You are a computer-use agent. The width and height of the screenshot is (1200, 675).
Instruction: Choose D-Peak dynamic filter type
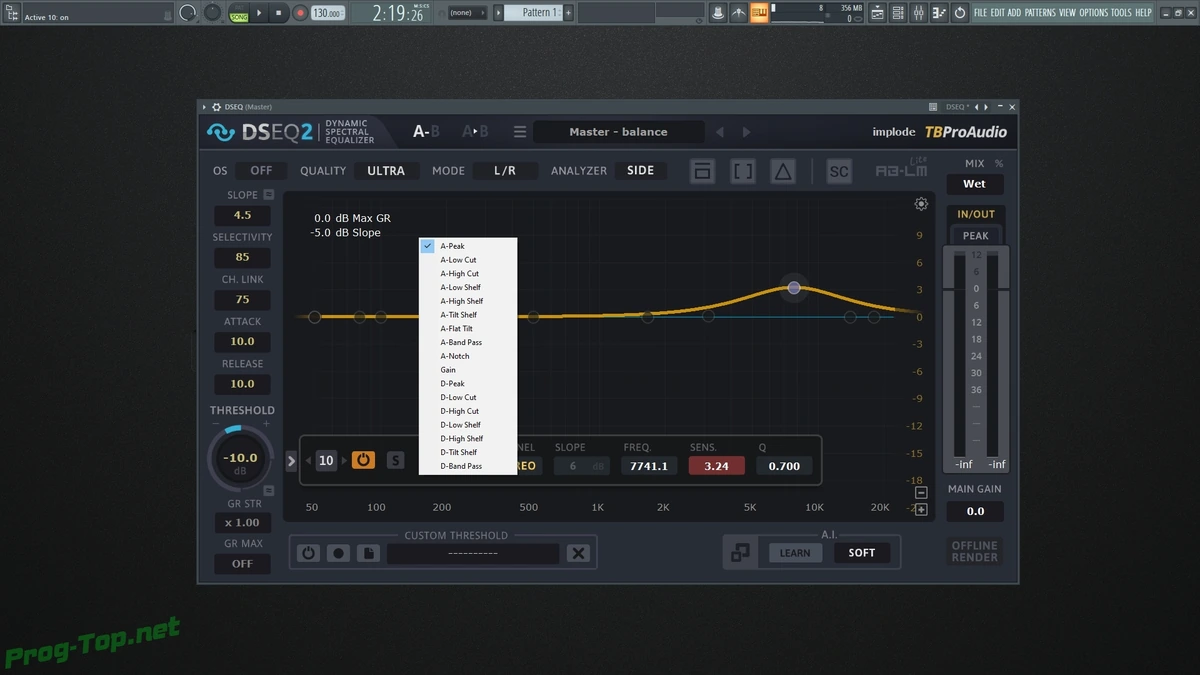(467, 384)
